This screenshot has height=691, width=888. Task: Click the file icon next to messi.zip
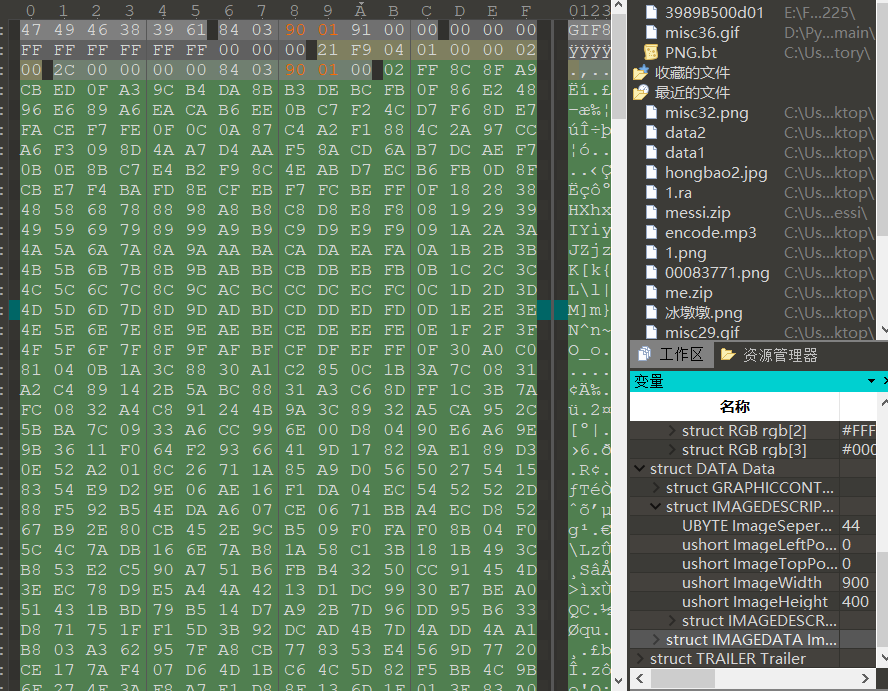pos(651,212)
